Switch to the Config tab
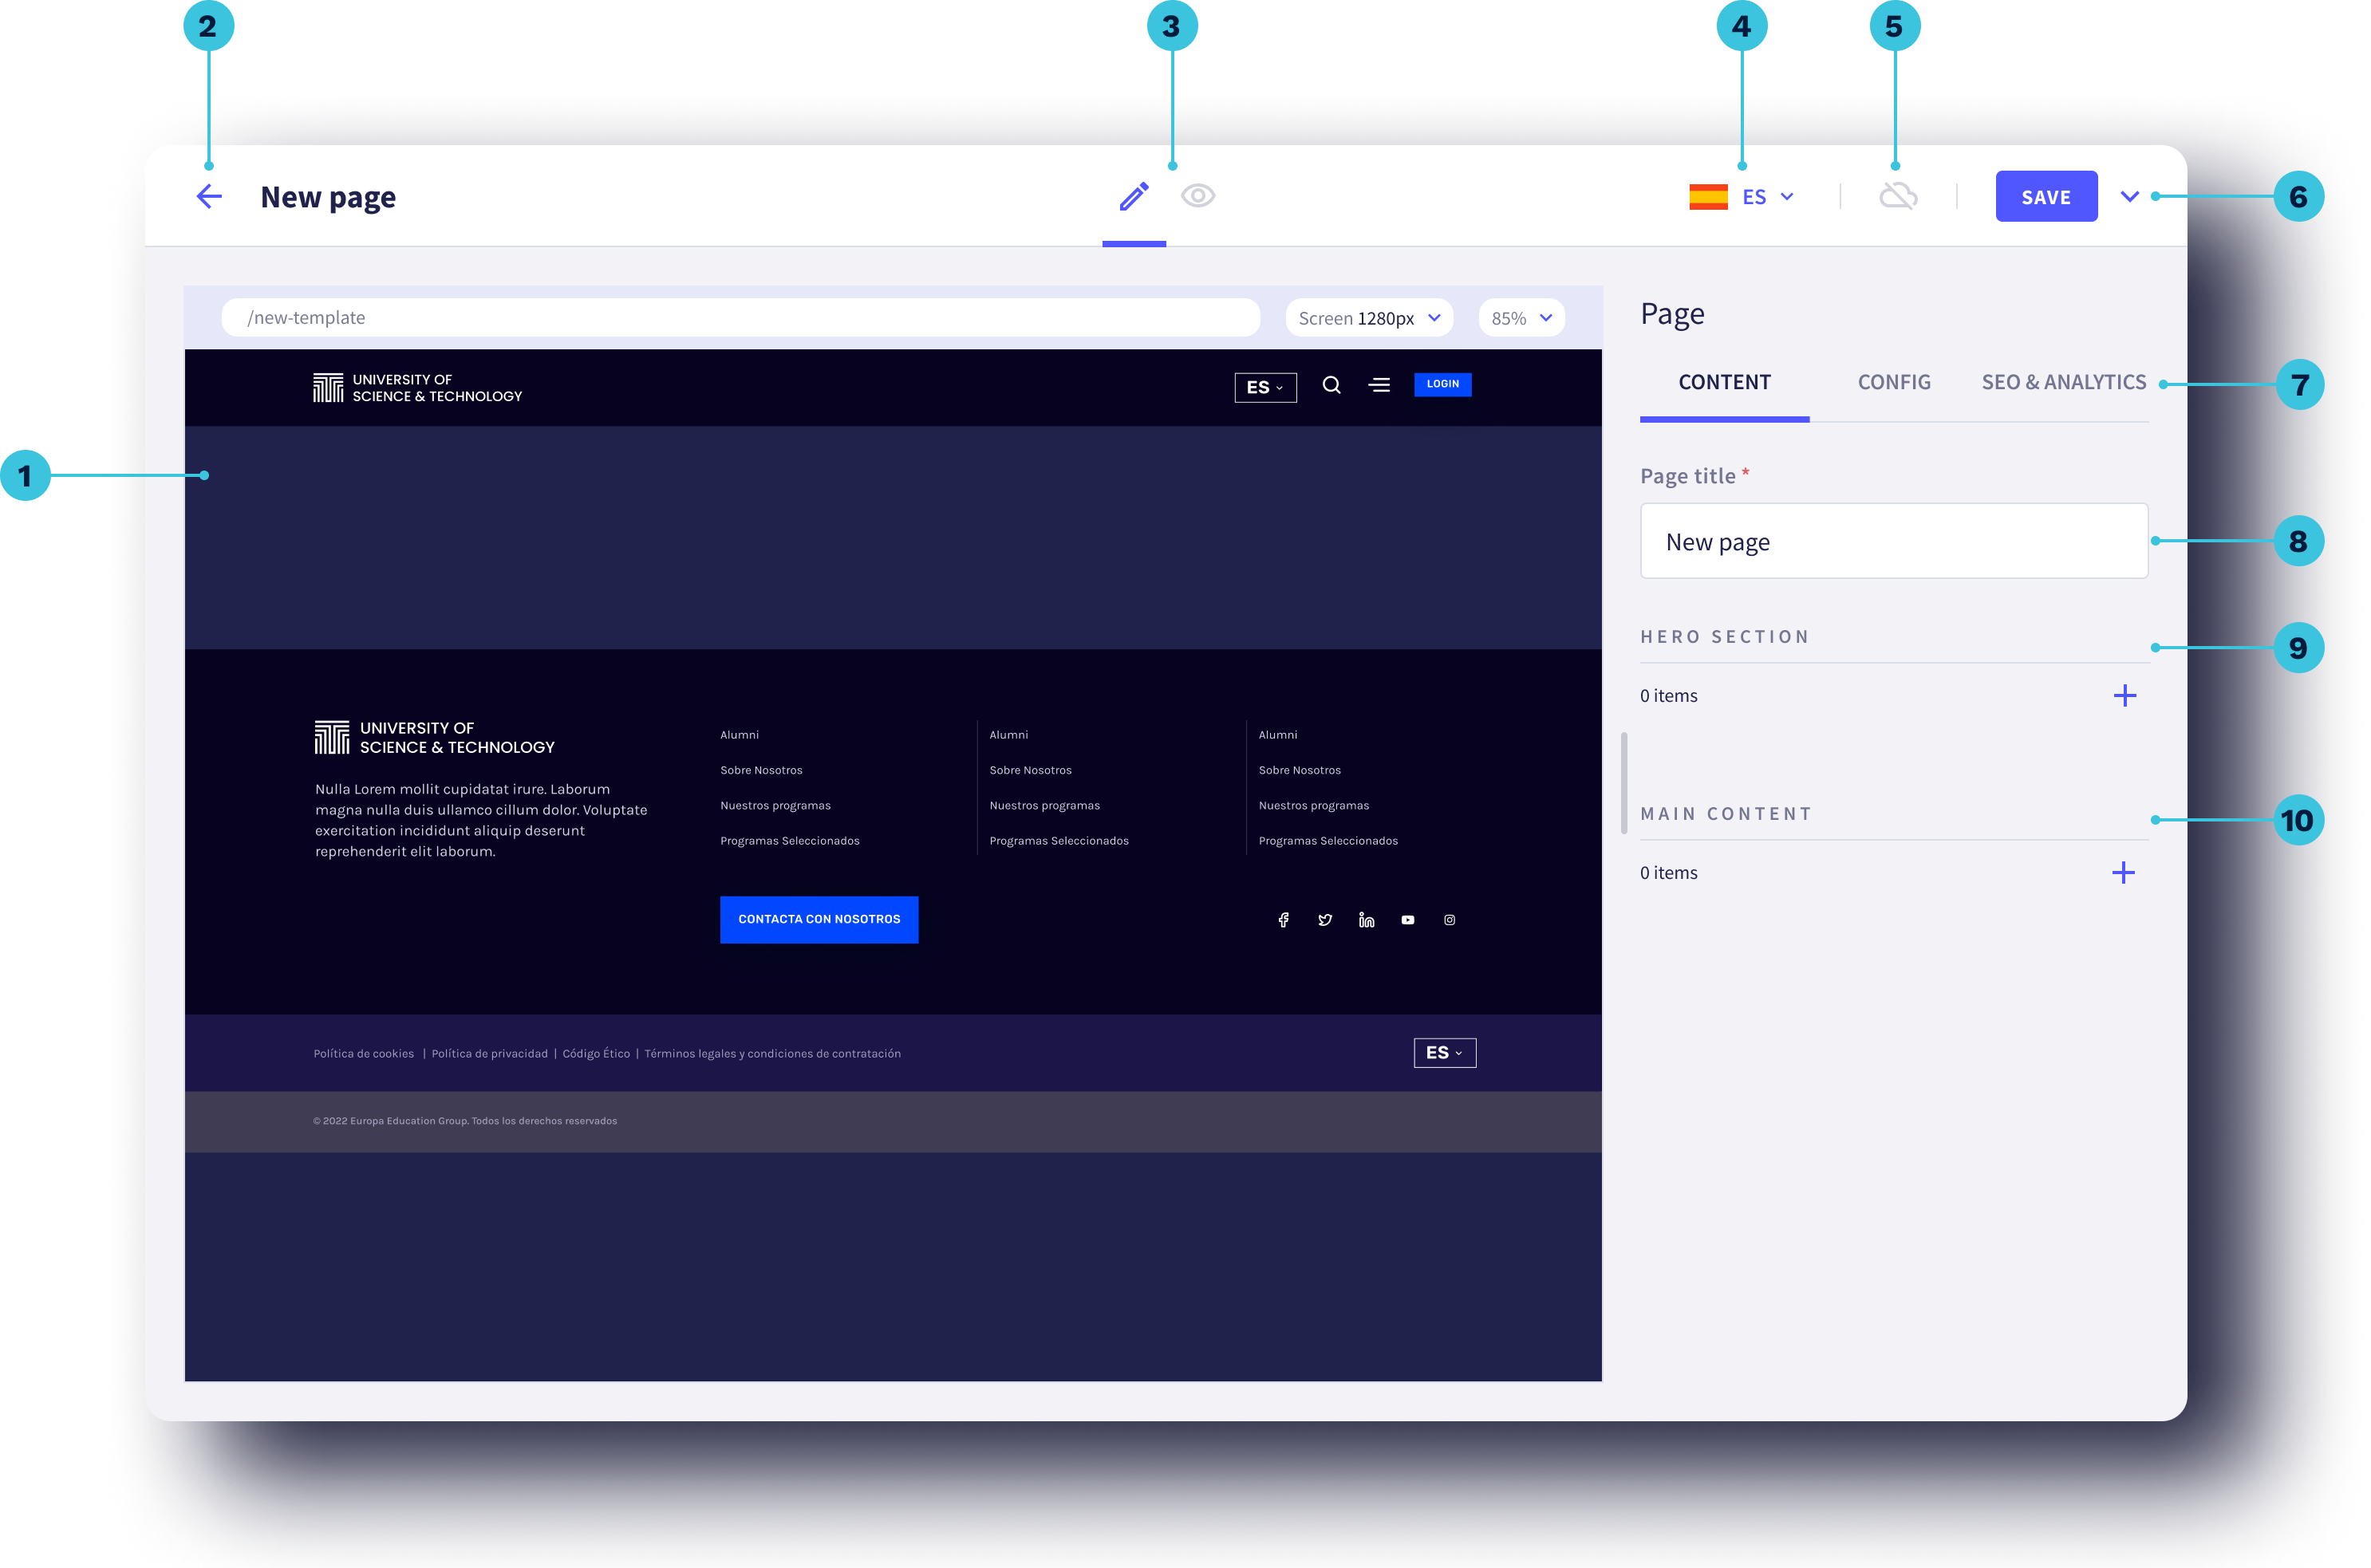This screenshot has height=1568, width=2371. [1894, 382]
